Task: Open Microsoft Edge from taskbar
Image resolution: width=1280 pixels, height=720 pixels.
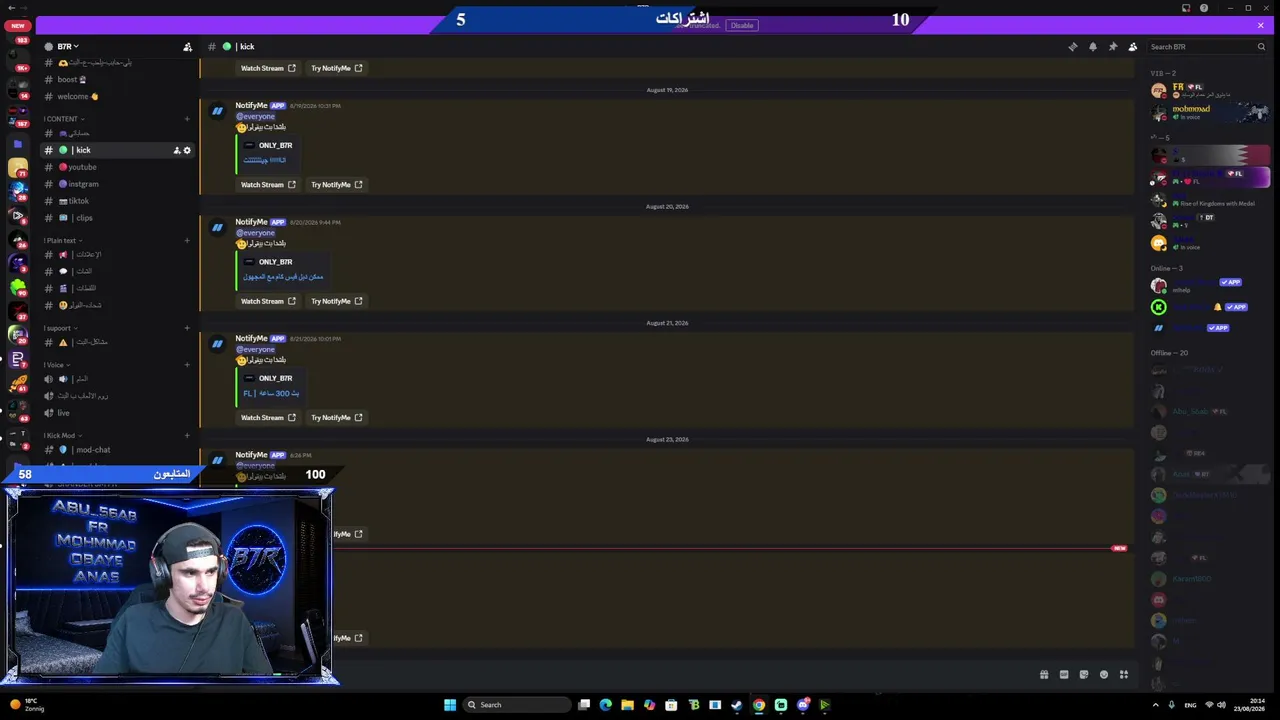Action: tap(606, 705)
